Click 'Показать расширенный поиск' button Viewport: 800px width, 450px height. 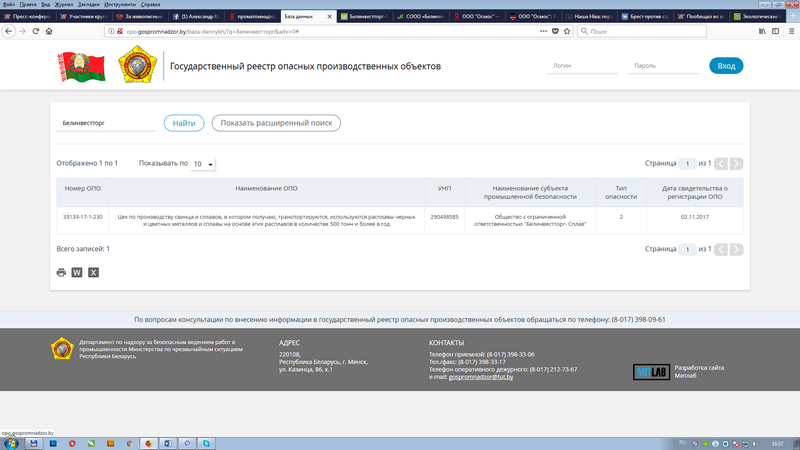(x=276, y=123)
